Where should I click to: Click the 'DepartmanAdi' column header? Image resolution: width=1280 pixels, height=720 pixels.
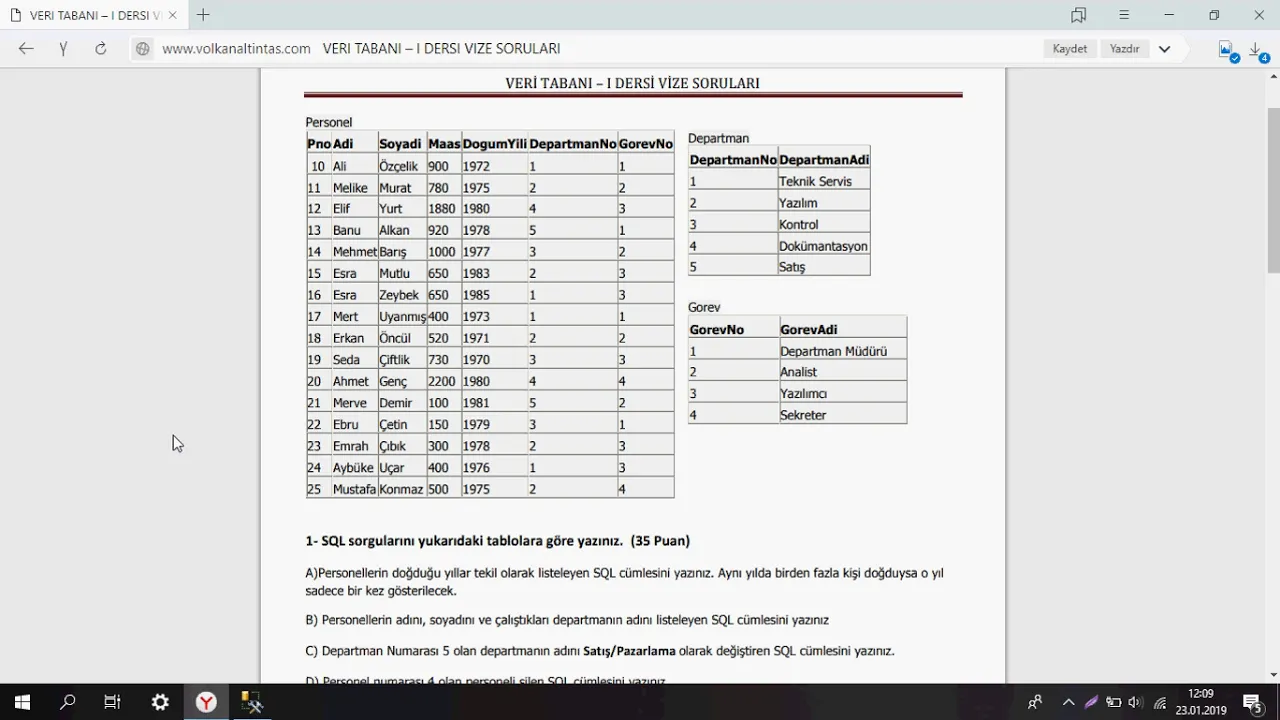(x=824, y=160)
